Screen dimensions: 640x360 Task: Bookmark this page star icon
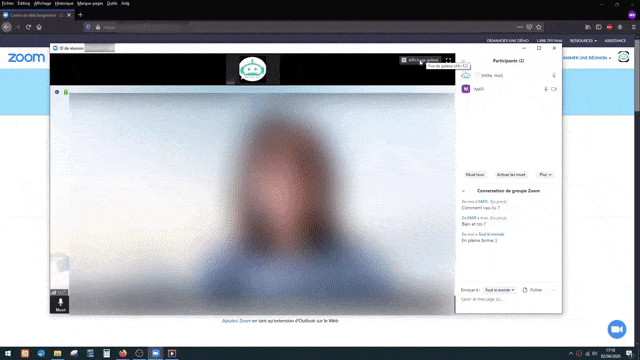[539, 27]
